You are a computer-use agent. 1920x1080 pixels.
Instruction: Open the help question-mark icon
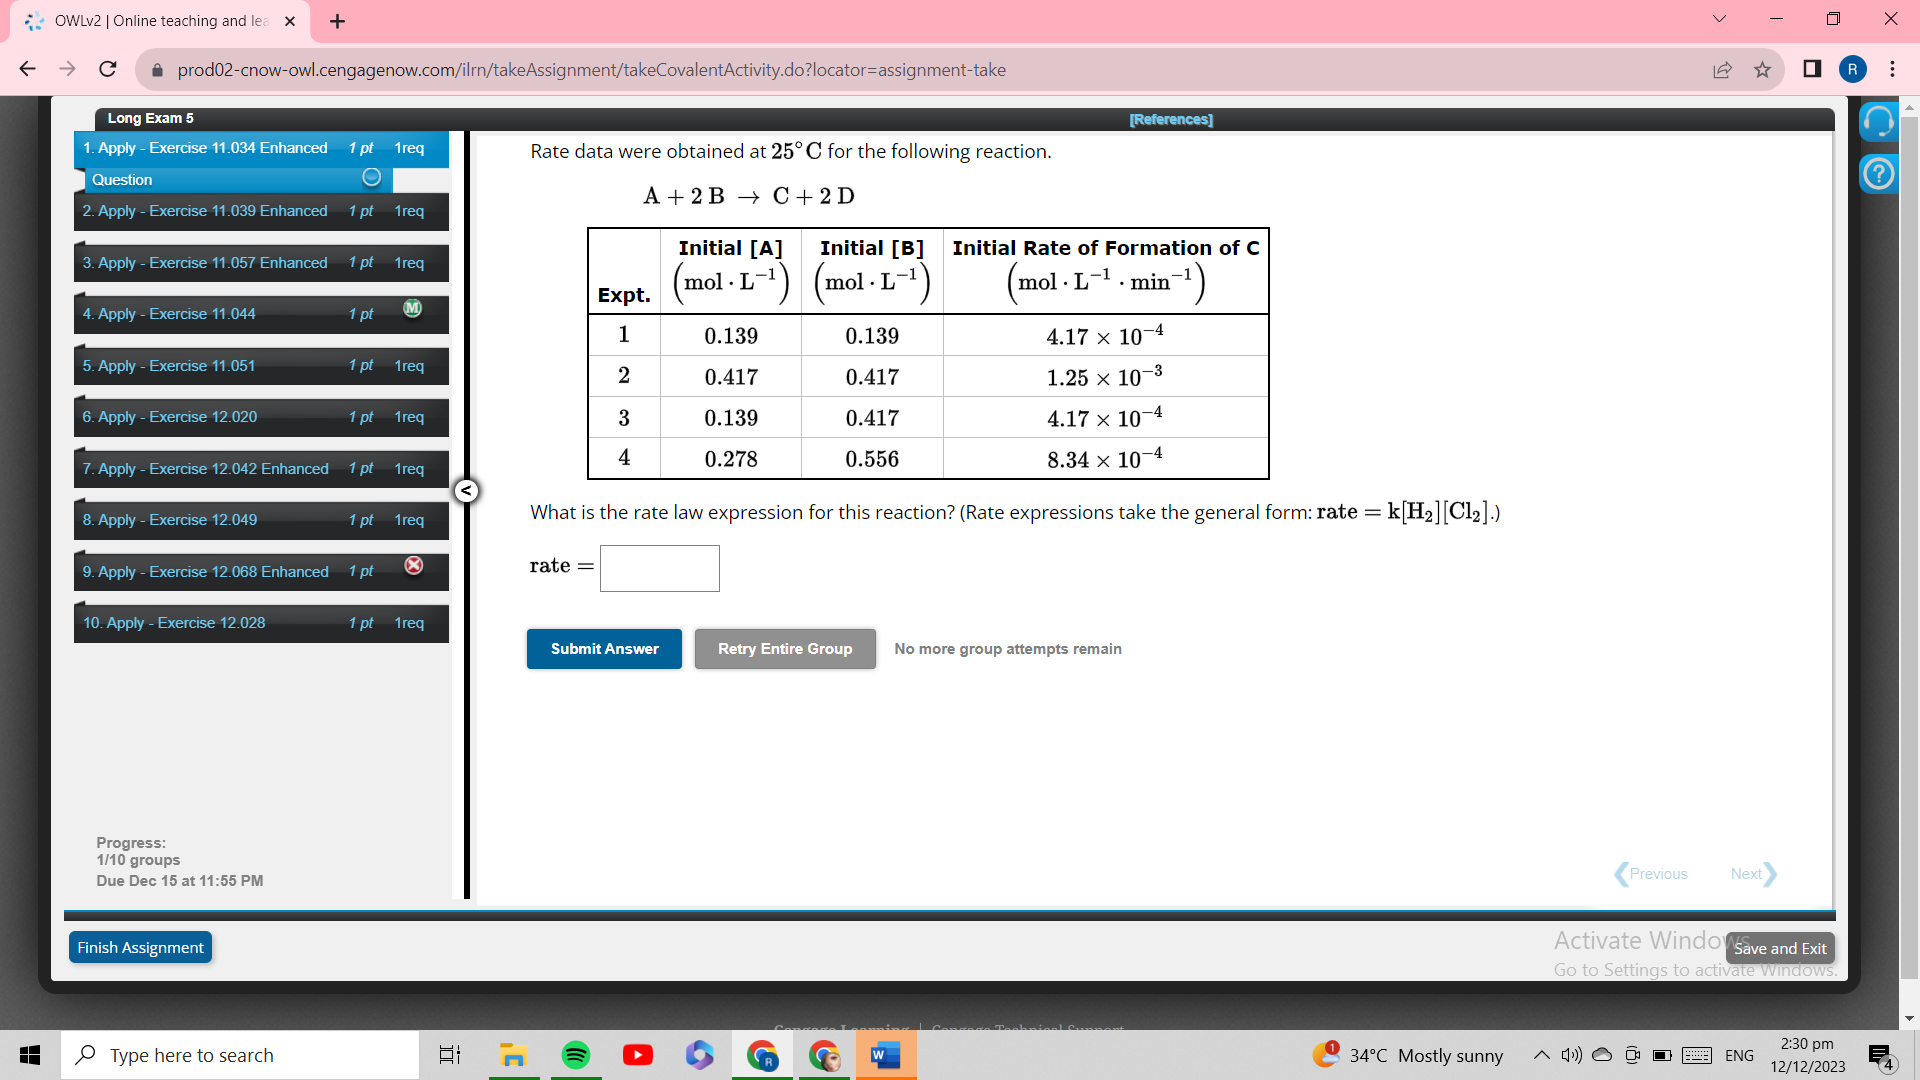(x=1878, y=173)
